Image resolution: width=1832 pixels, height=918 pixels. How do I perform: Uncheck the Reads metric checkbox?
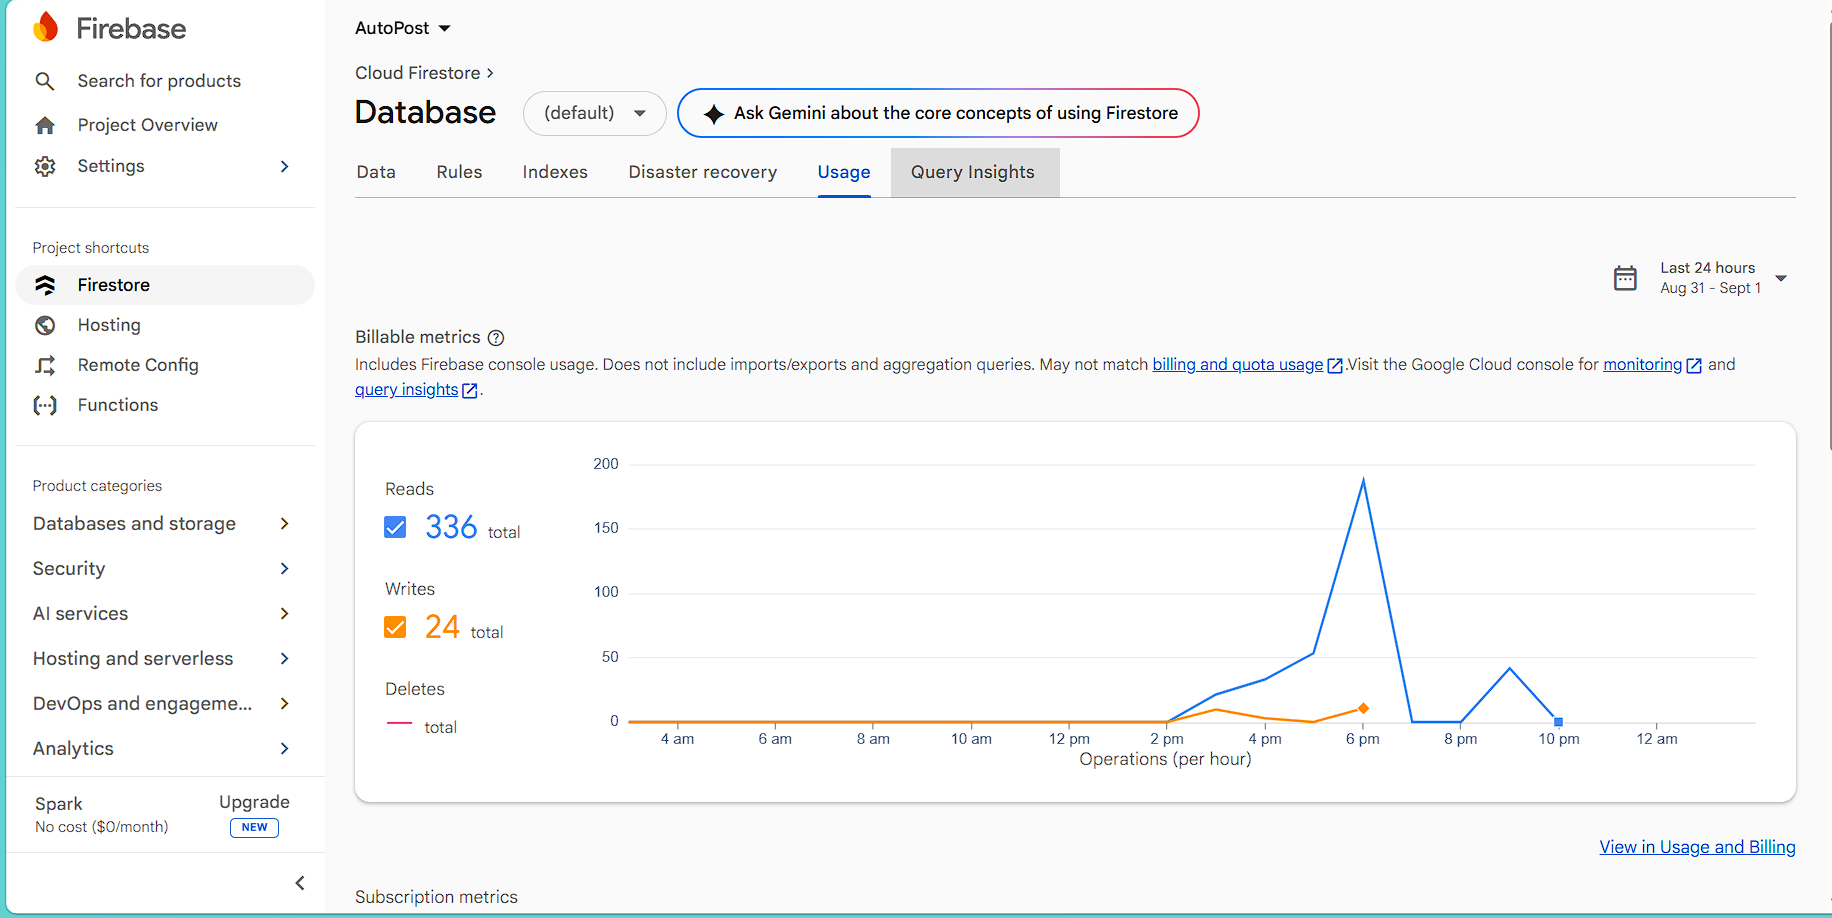tap(395, 527)
